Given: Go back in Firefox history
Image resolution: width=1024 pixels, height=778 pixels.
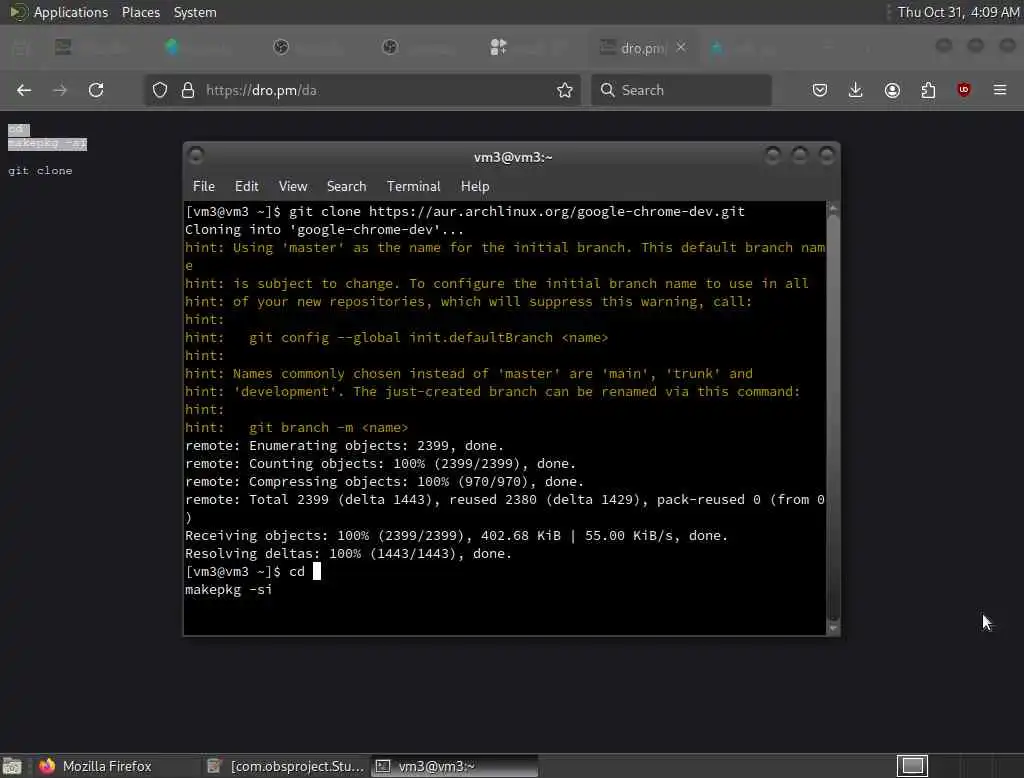Looking at the screenshot, I should pos(24,90).
